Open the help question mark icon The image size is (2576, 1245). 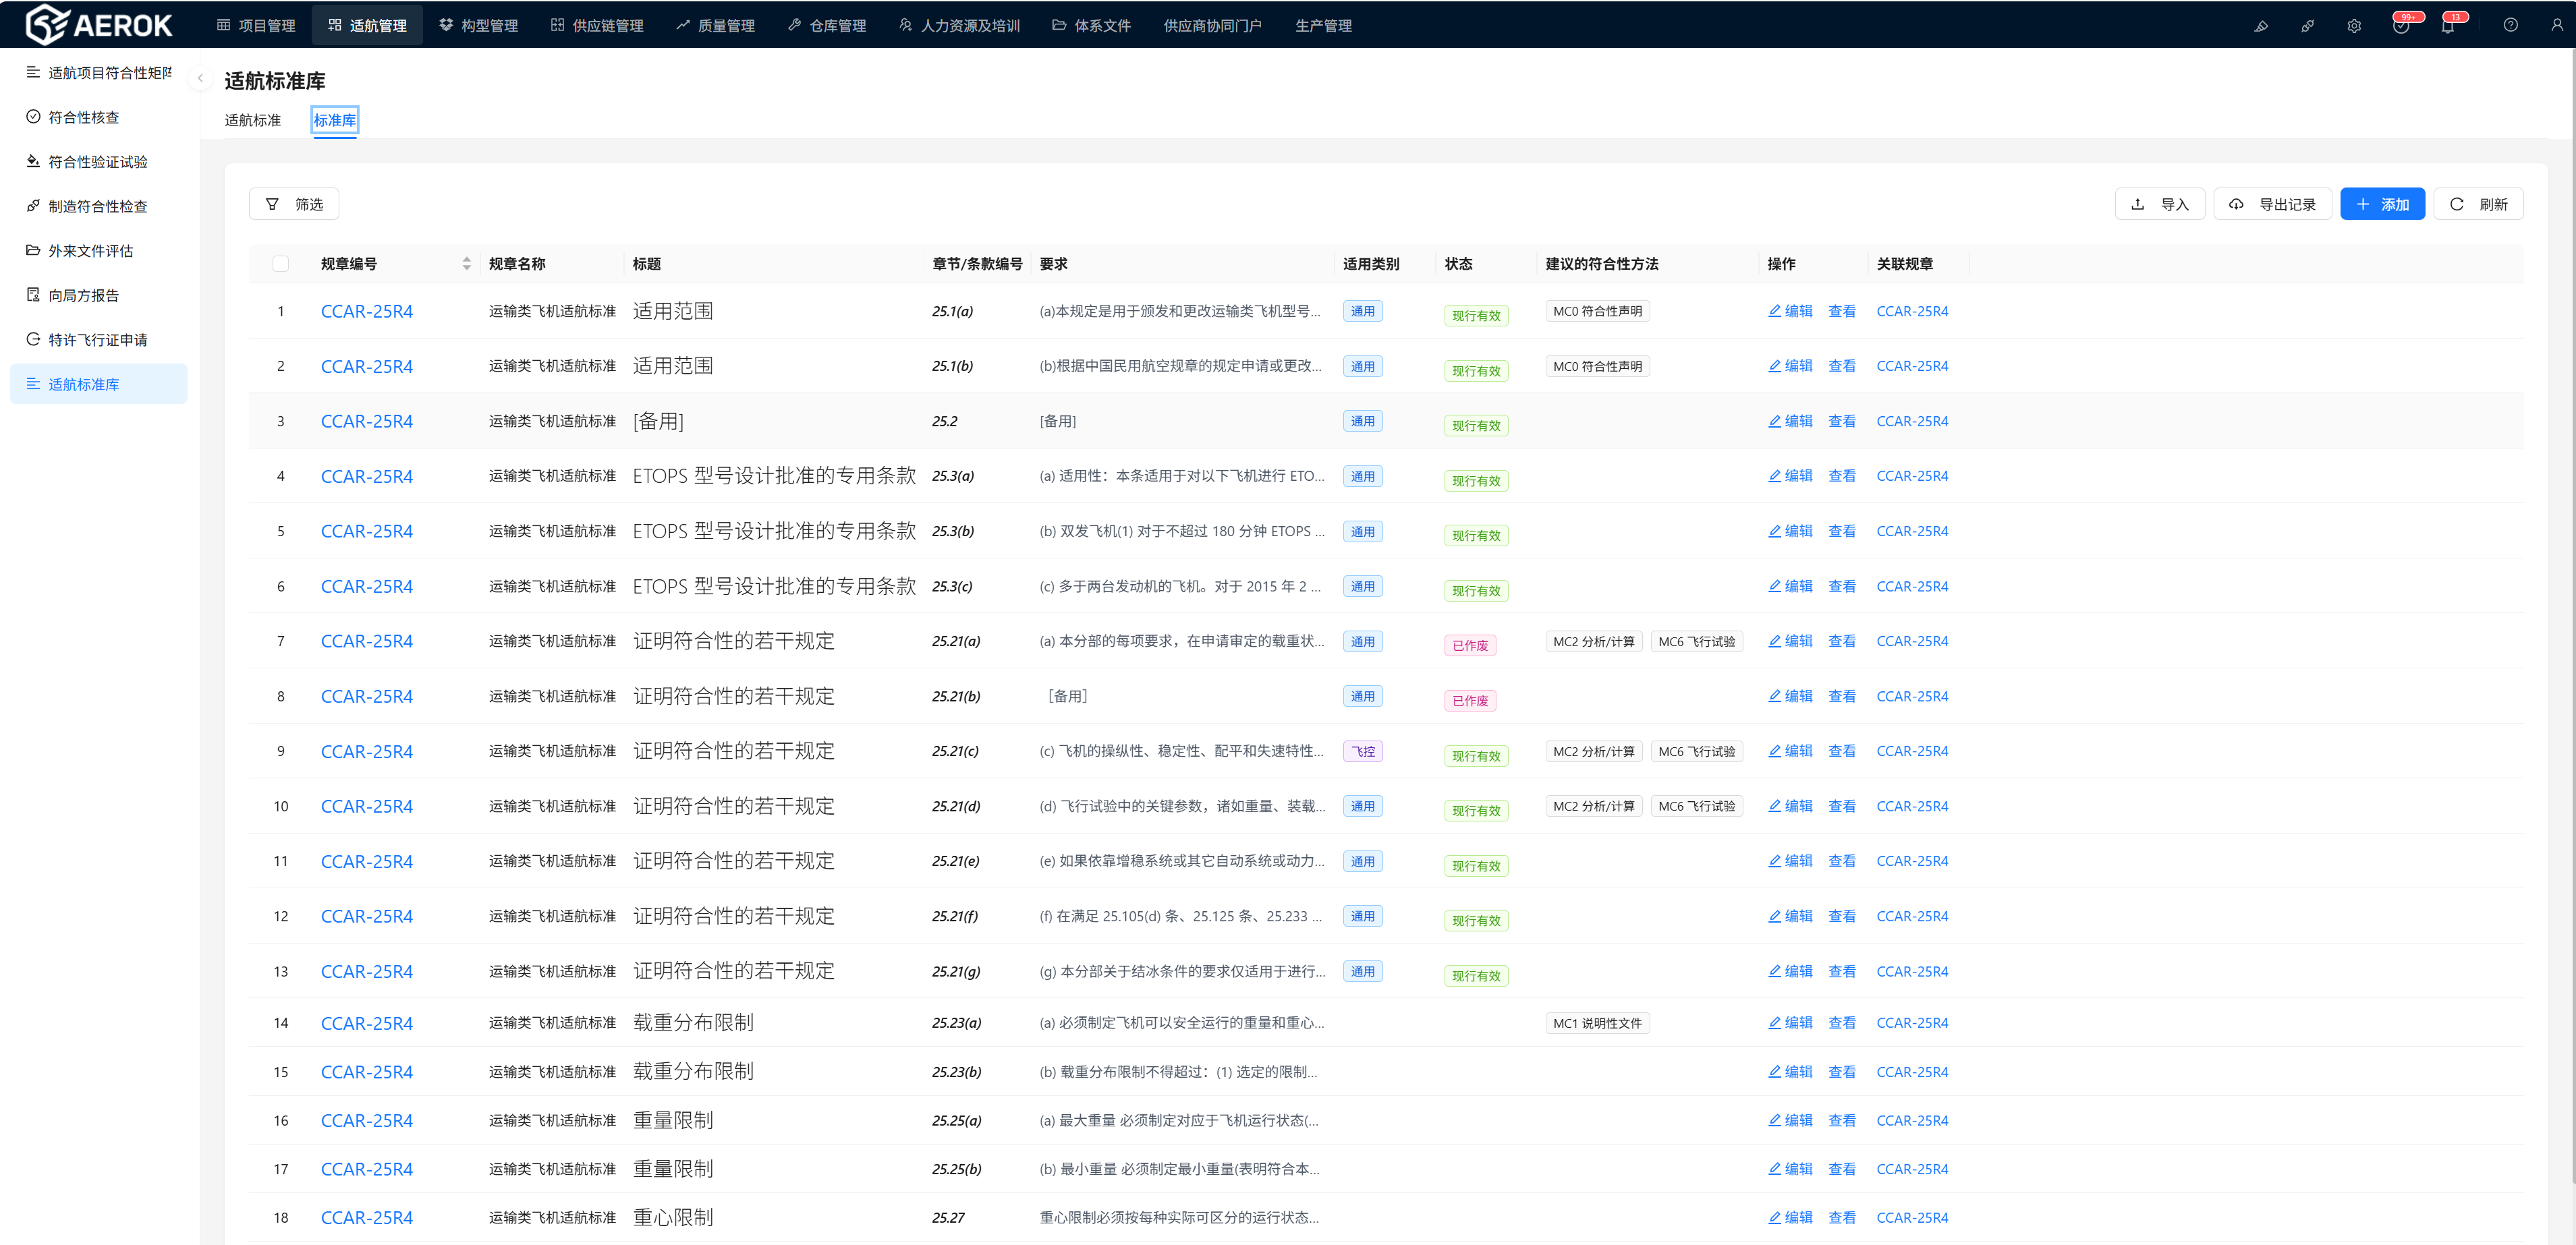(x=2510, y=26)
